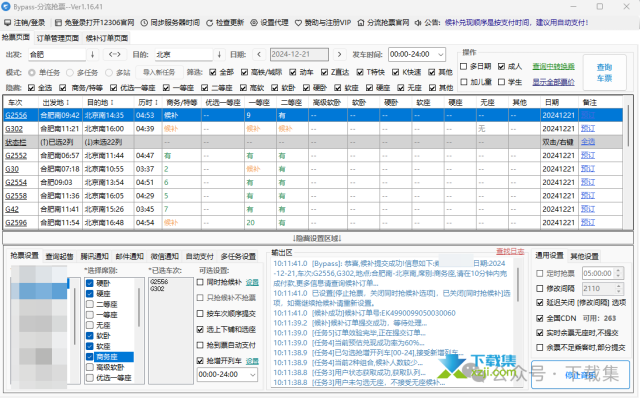640x399 pixels.
Task: Enable the 学生 checkbox
Action: coord(501,82)
